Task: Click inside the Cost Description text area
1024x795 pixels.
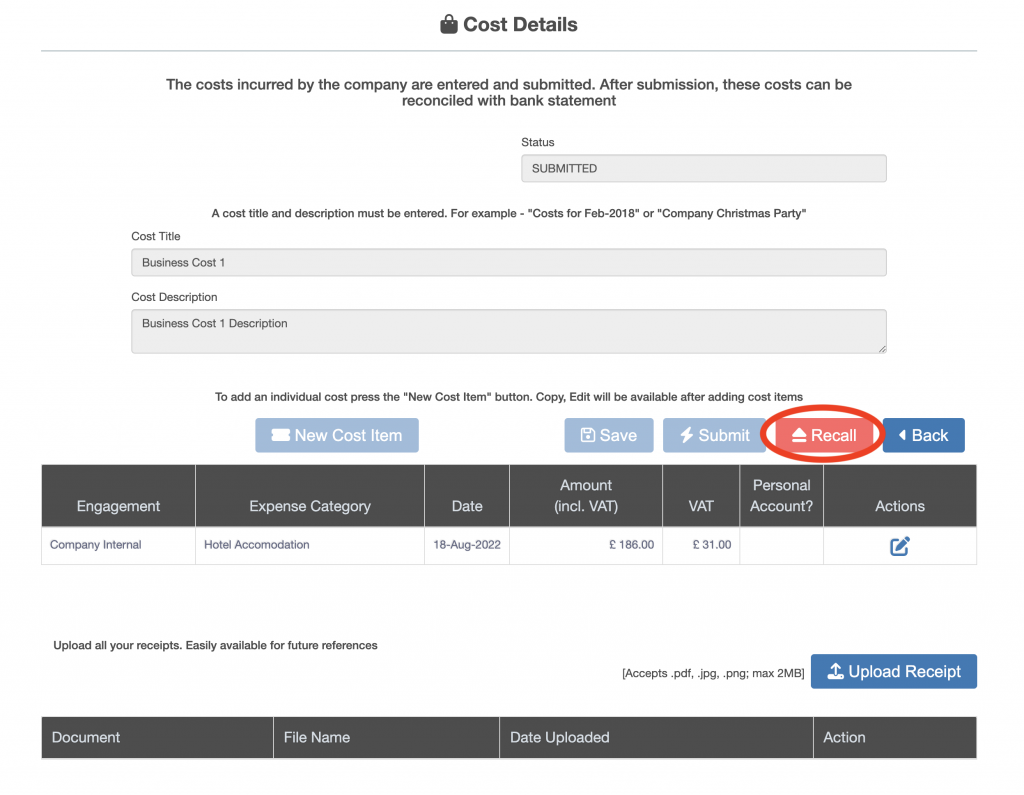Action: coord(508,331)
